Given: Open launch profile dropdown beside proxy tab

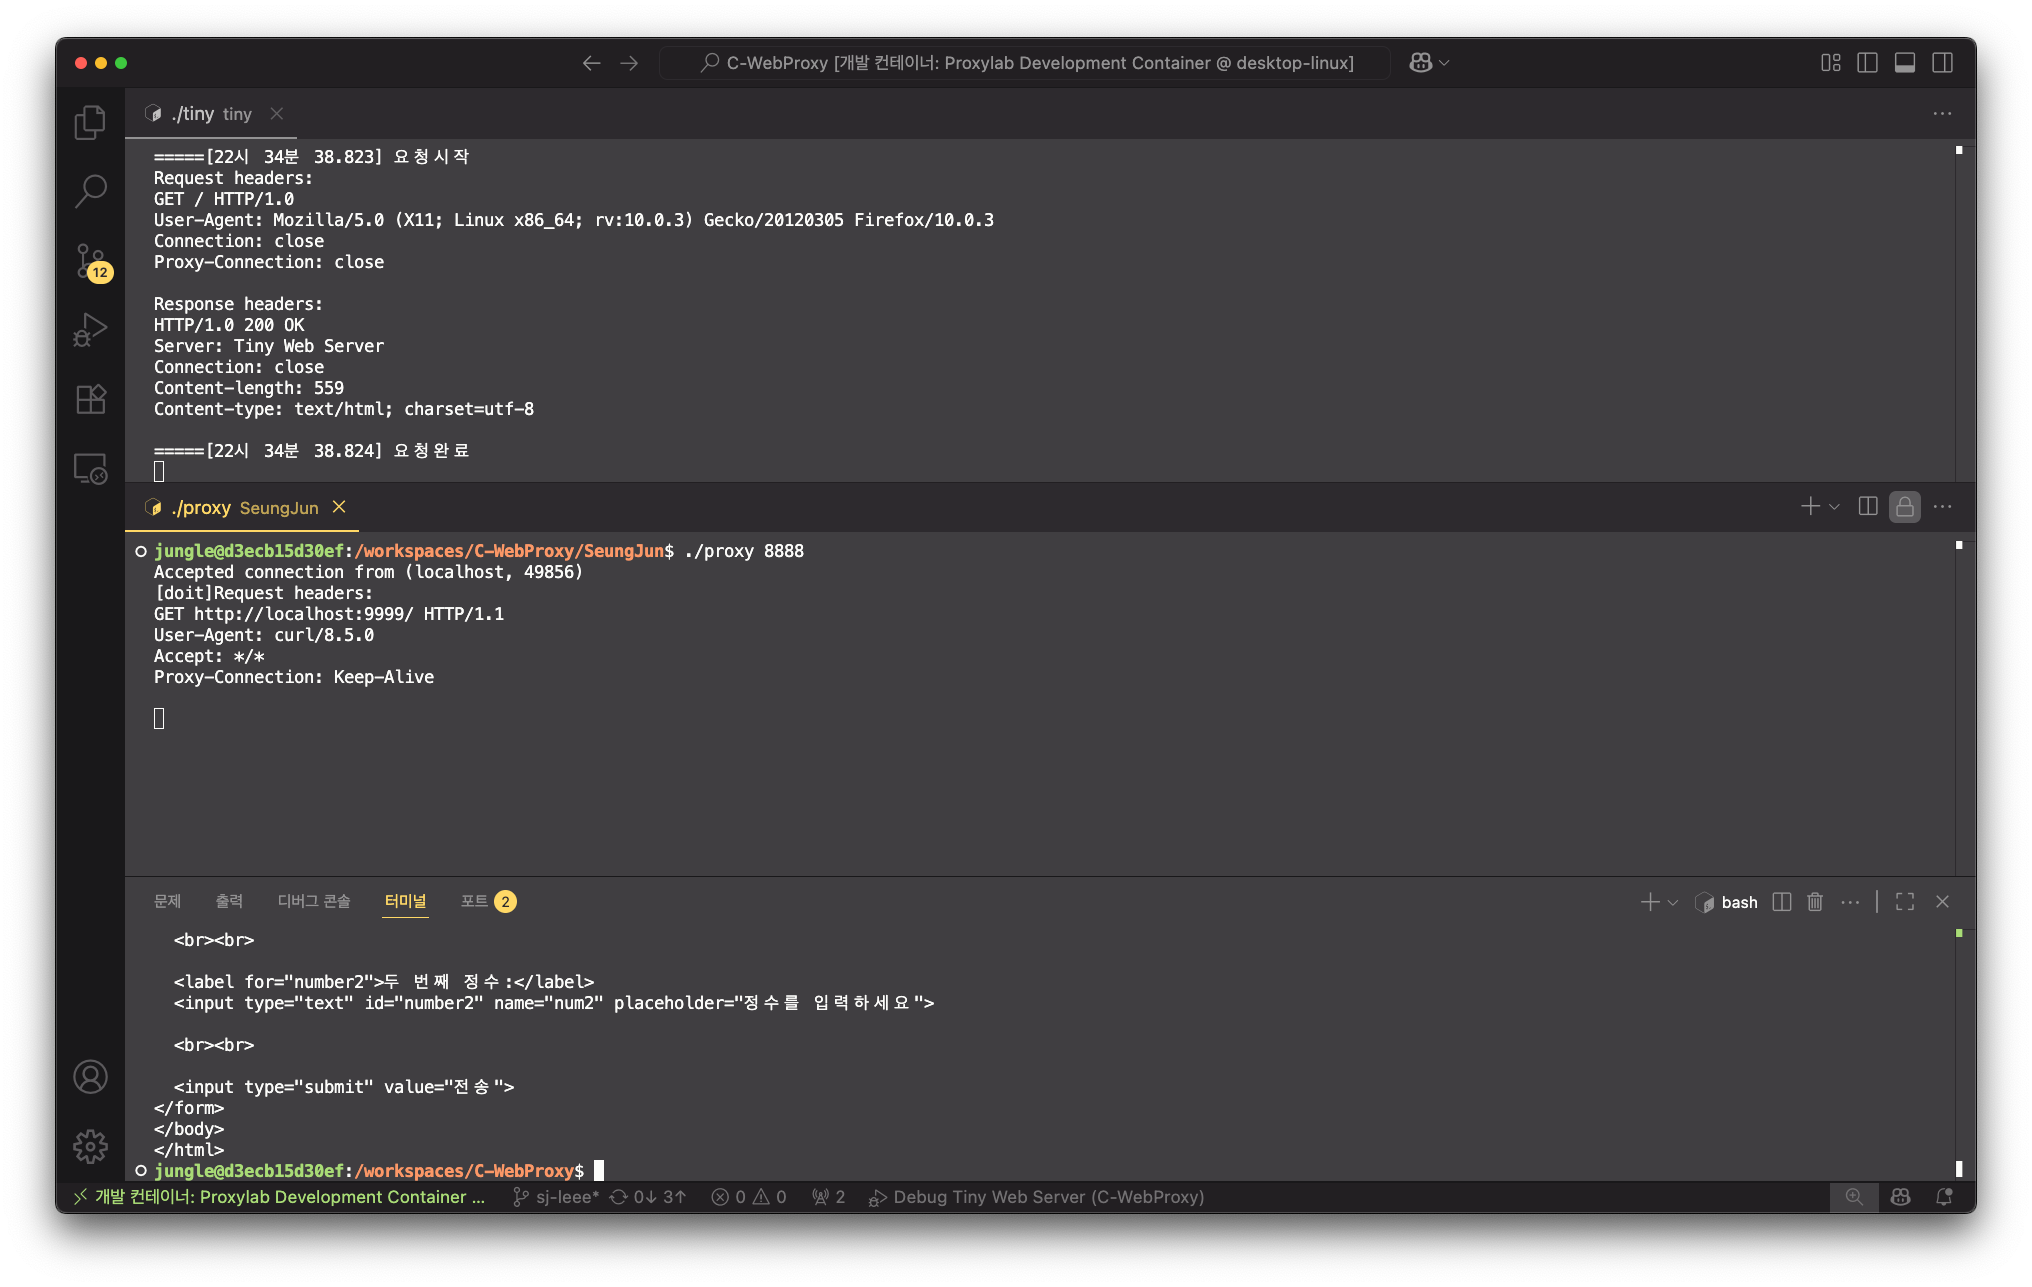Looking at the screenshot, I should pos(1834,507).
